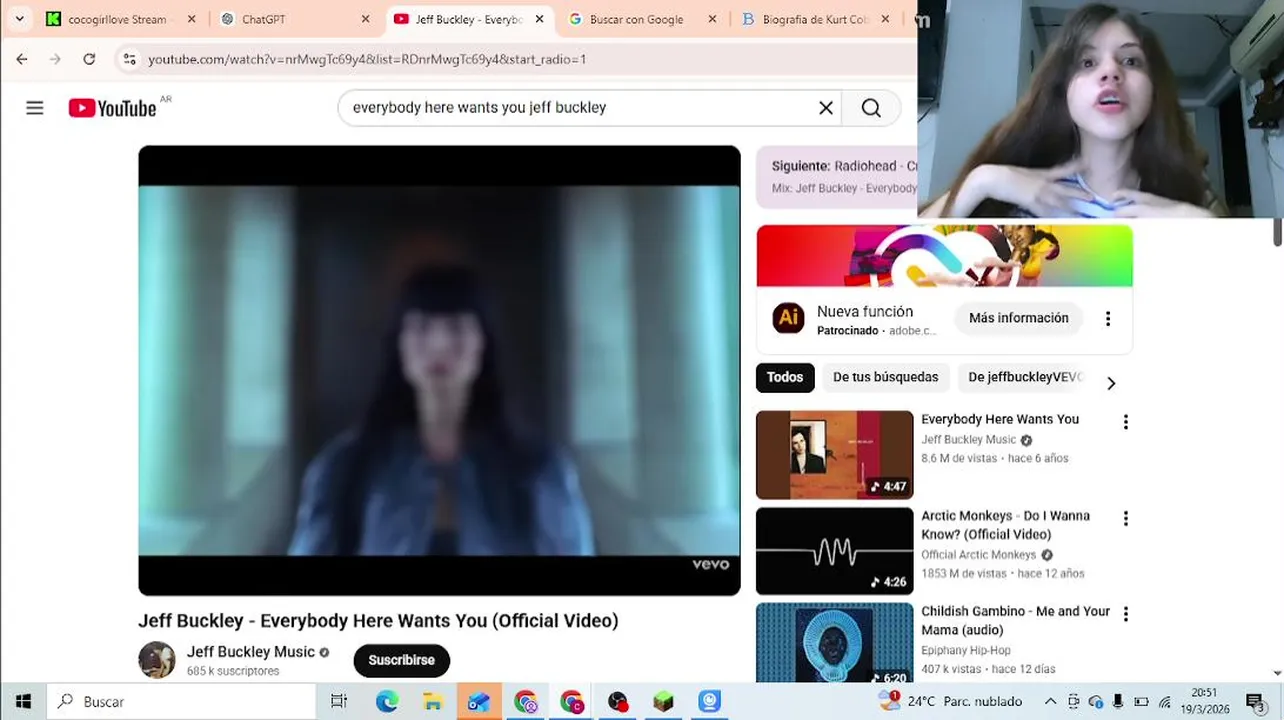Click the colorful Adobe ad banner
The width and height of the screenshot is (1284, 720).
point(944,256)
